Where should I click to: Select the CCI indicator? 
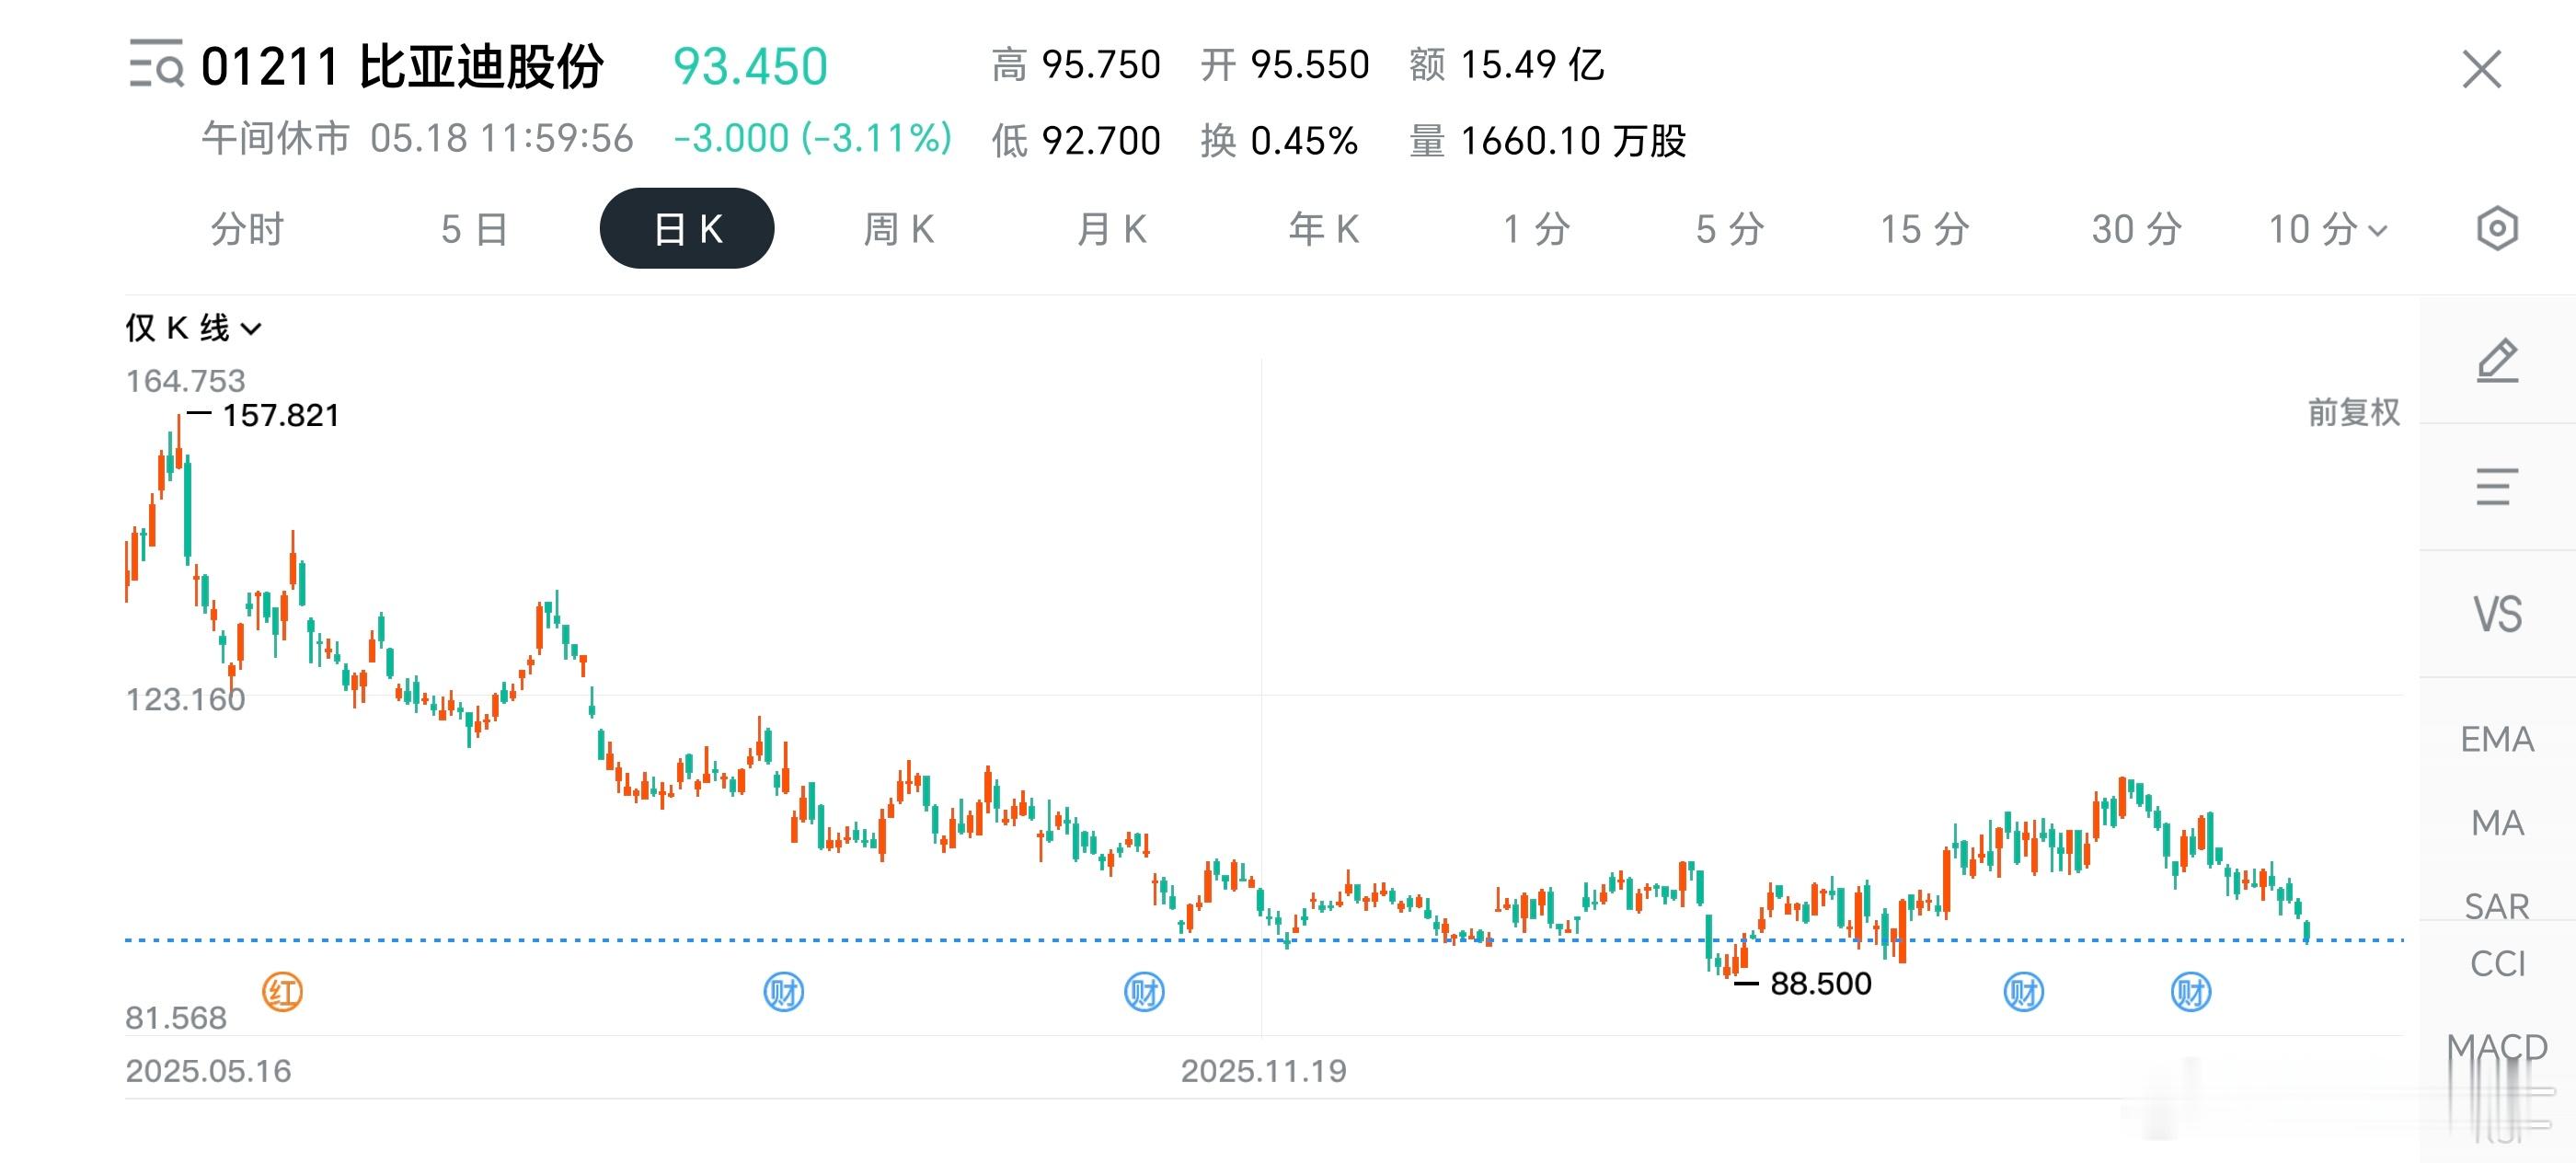click(x=2496, y=963)
